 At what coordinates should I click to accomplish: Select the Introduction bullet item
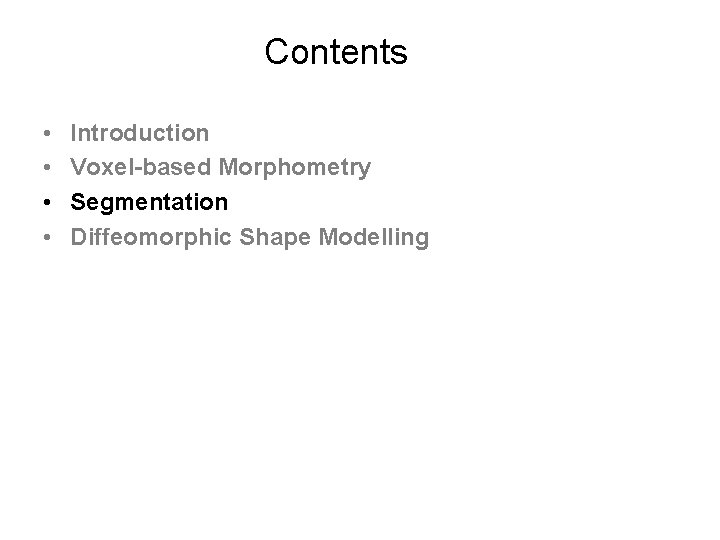pyautogui.click(x=140, y=133)
